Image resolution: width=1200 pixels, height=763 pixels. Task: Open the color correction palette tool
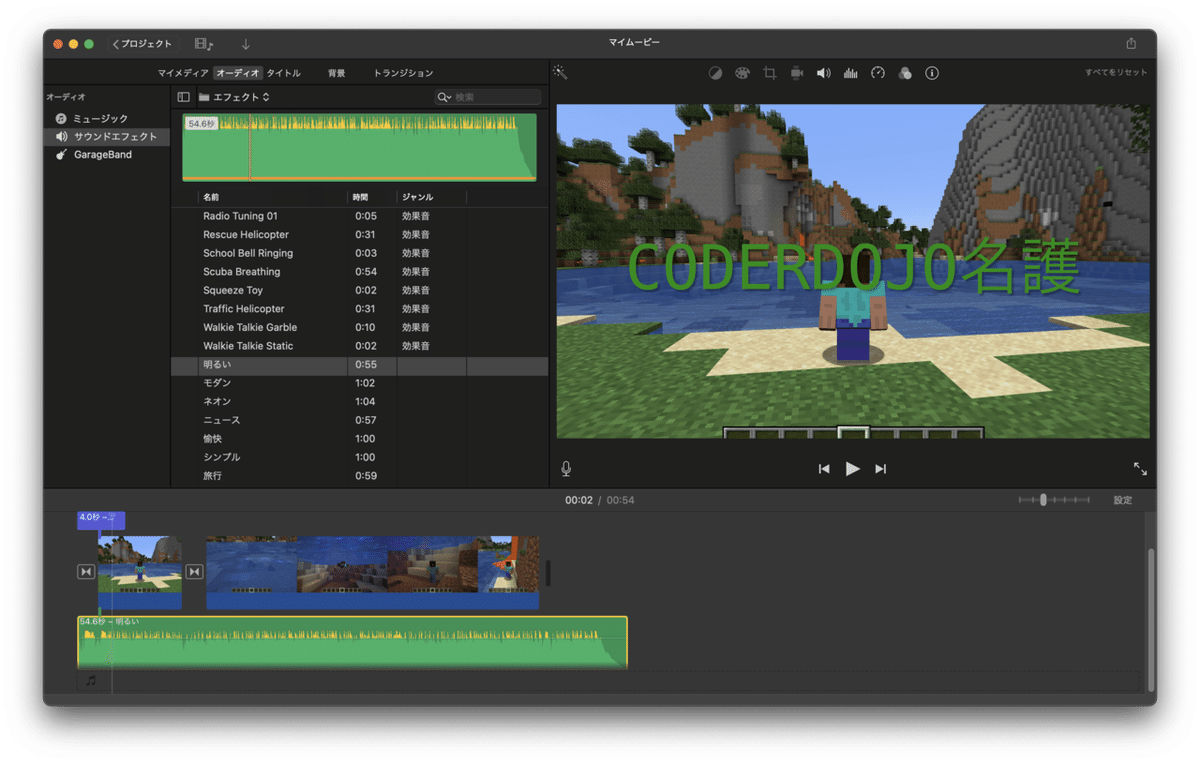click(x=742, y=73)
